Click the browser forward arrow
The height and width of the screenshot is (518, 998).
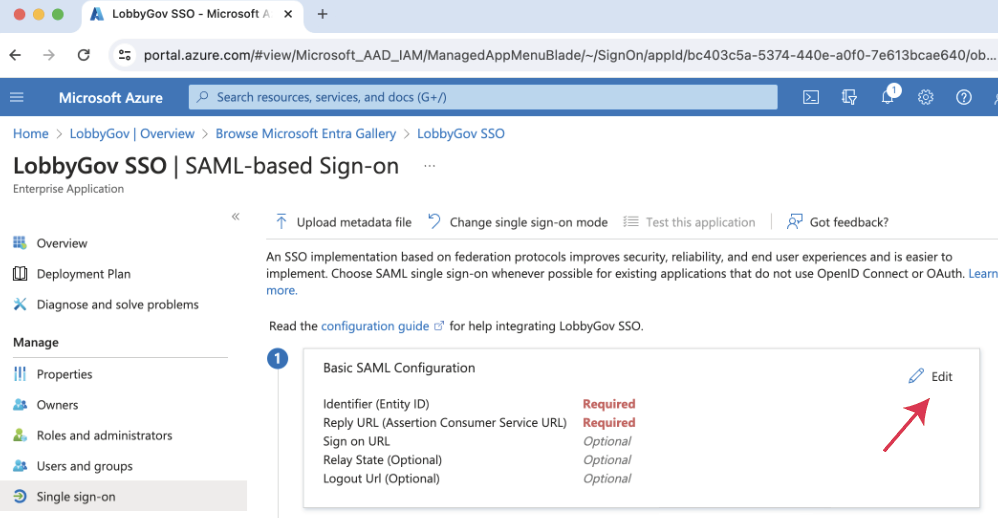click(x=49, y=55)
